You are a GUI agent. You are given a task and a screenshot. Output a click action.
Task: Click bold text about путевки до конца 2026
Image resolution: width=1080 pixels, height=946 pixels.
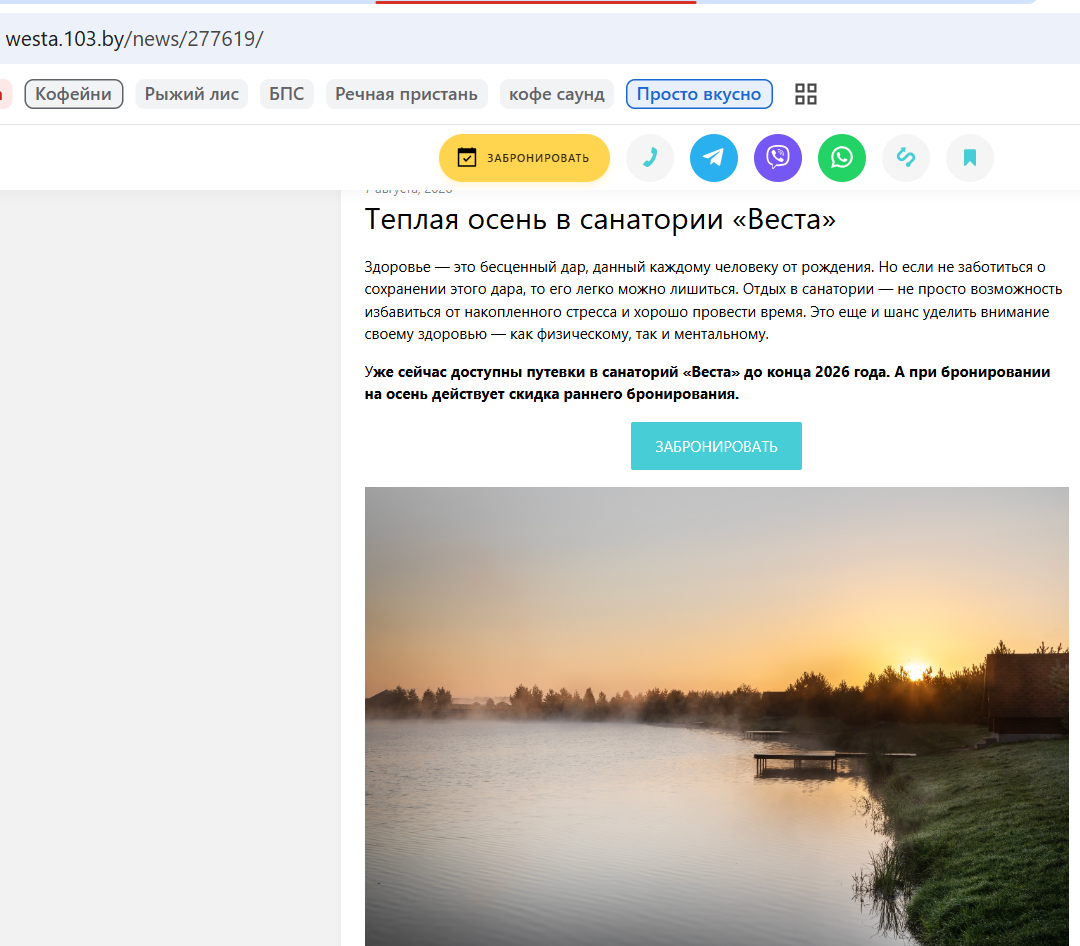[707, 383]
